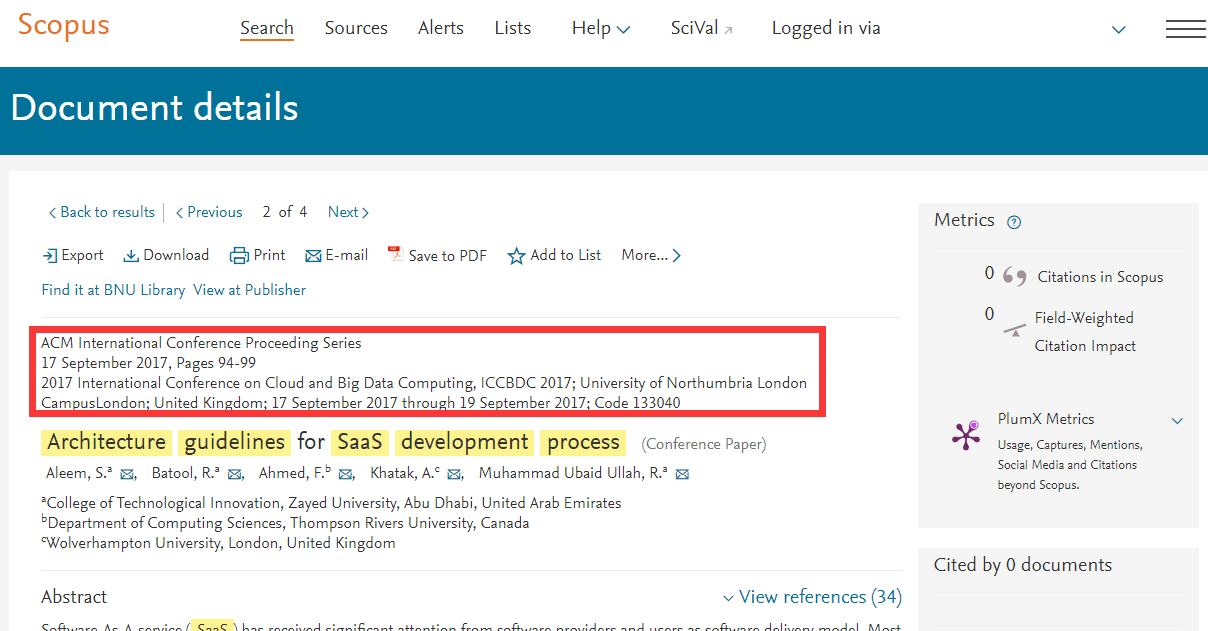The image size is (1208, 631).
Task: Click the Print printer icon
Action: 239,256
